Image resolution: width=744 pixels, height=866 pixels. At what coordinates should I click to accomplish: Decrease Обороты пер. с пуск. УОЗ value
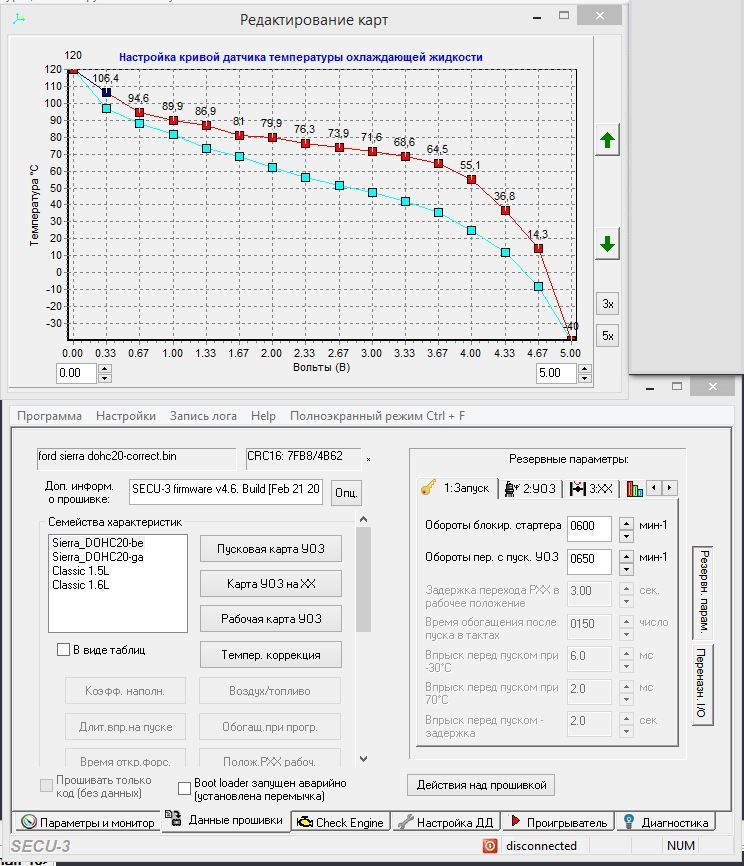(x=626, y=567)
